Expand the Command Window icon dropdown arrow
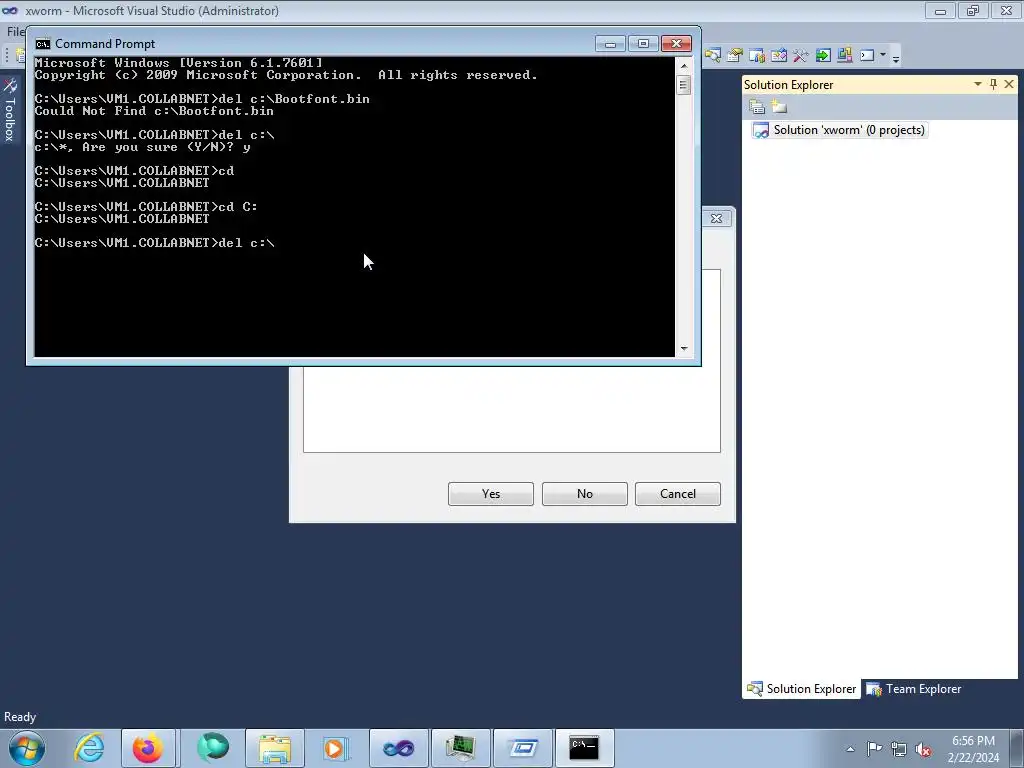 coord(883,56)
